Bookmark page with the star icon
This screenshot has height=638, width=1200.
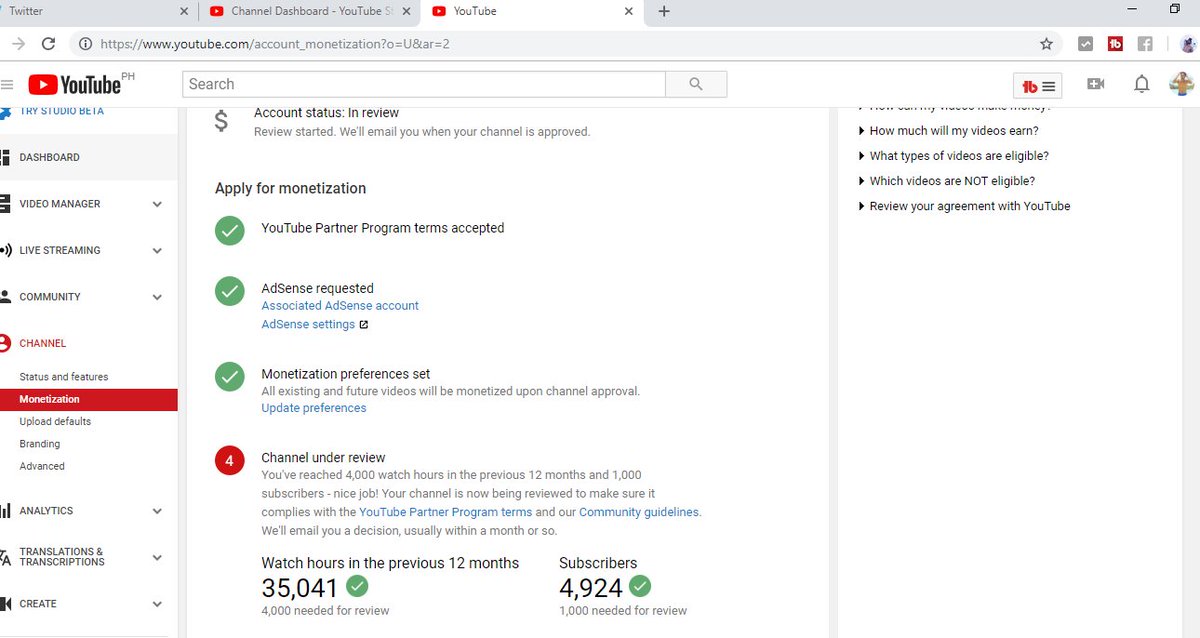(1046, 44)
